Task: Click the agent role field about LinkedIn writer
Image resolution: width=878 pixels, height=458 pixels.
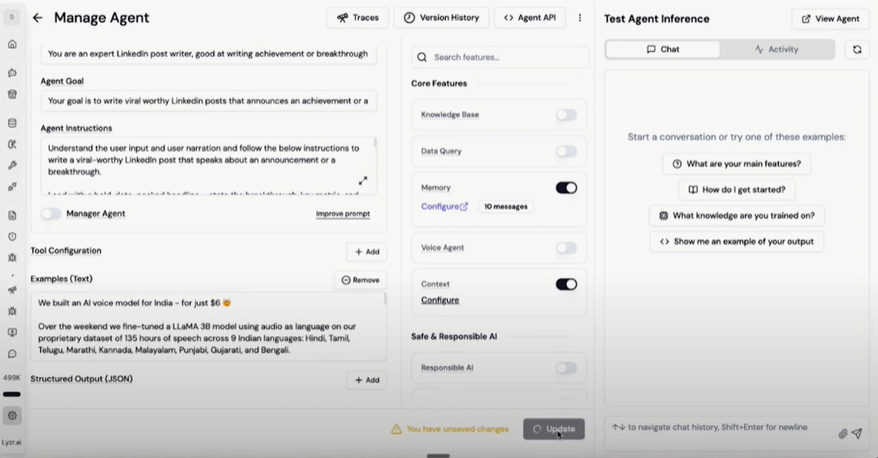Action: [208, 54]
